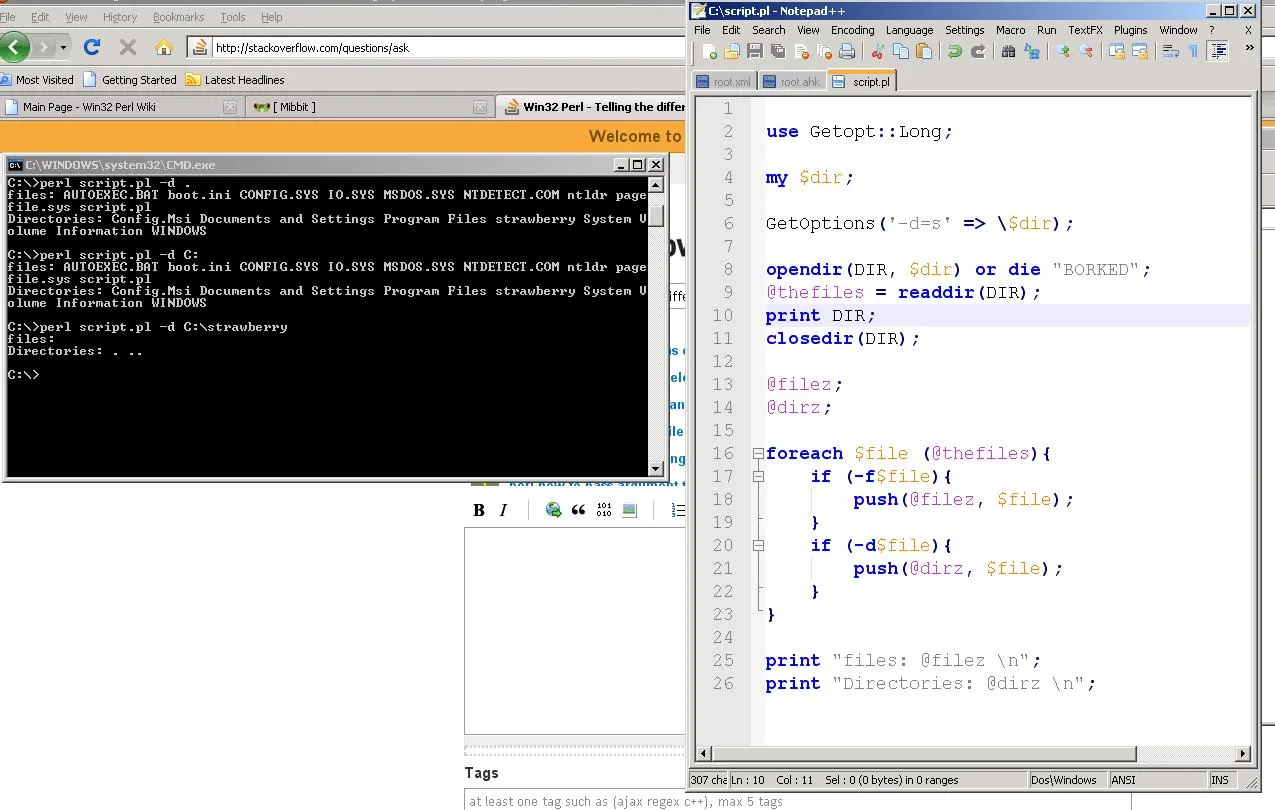The width and height of the screenshot is (1275, 810).
Task: Switch to root.ahk tab
Action: point(790,82)
